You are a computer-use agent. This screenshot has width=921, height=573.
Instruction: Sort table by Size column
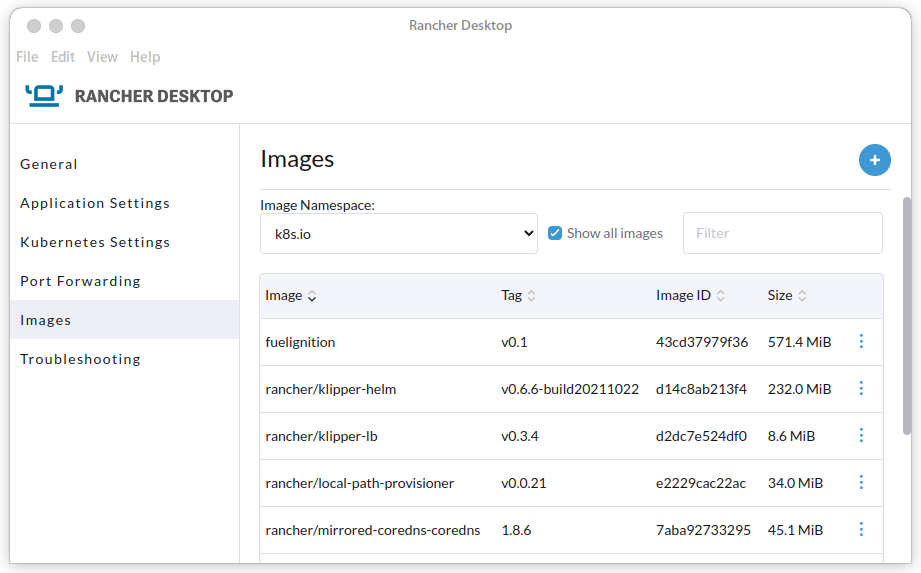(x=786, y=295)
